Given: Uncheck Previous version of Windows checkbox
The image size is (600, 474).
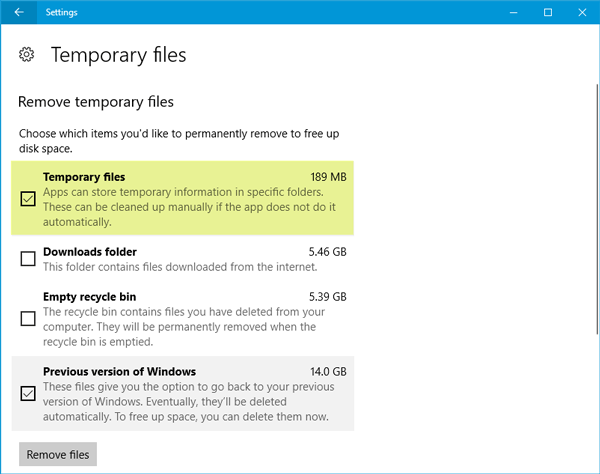Looking at the screenshot, I should (x=28, y=393).
